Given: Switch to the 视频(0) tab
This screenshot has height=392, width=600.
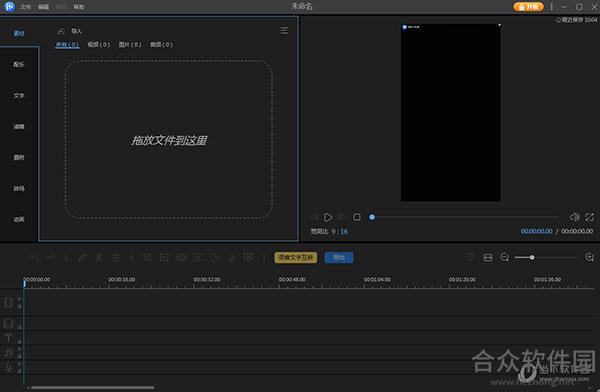Looking at the screenshot, I should (x=99, y=44).
